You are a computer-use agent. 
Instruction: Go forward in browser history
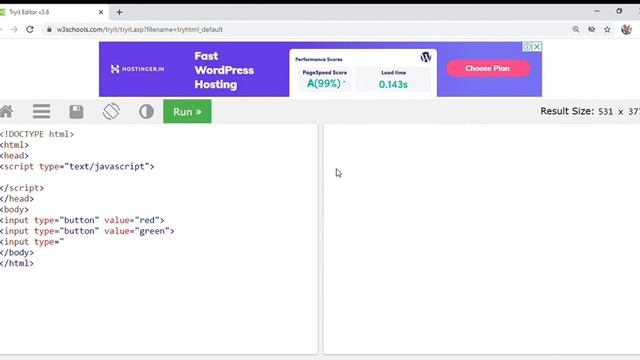[x=14, y=29]
